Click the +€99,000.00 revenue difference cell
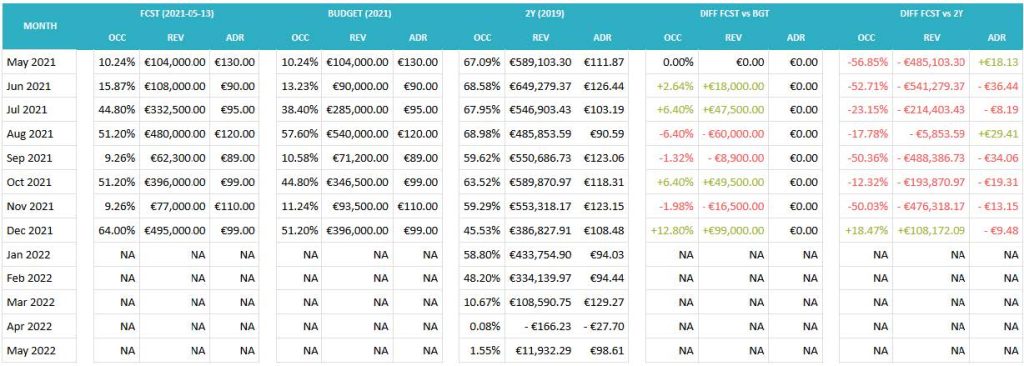 coord(733,230)
